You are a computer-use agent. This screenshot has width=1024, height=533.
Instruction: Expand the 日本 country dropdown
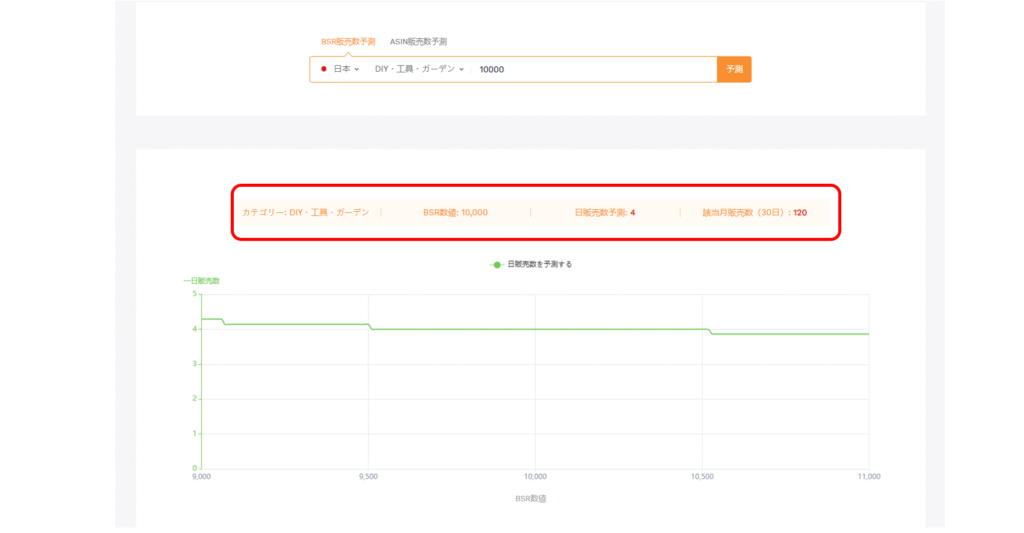tap(341, 69)
